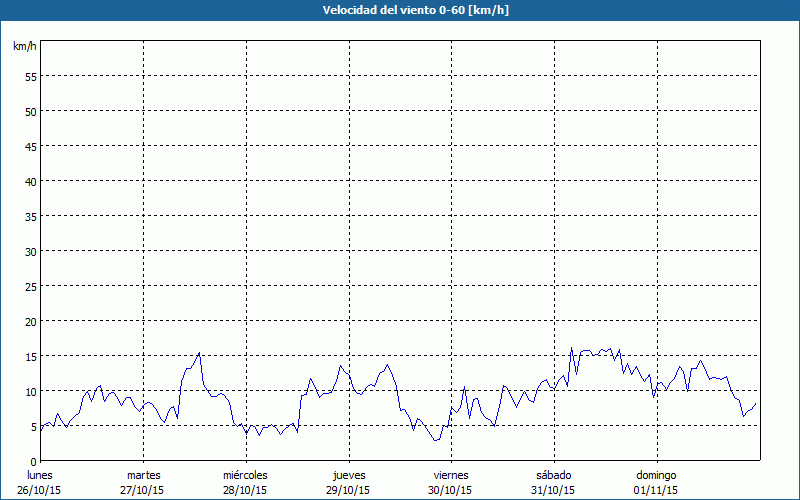
Task: Click the 45 y-axis tick label
Action: [30, 146]
